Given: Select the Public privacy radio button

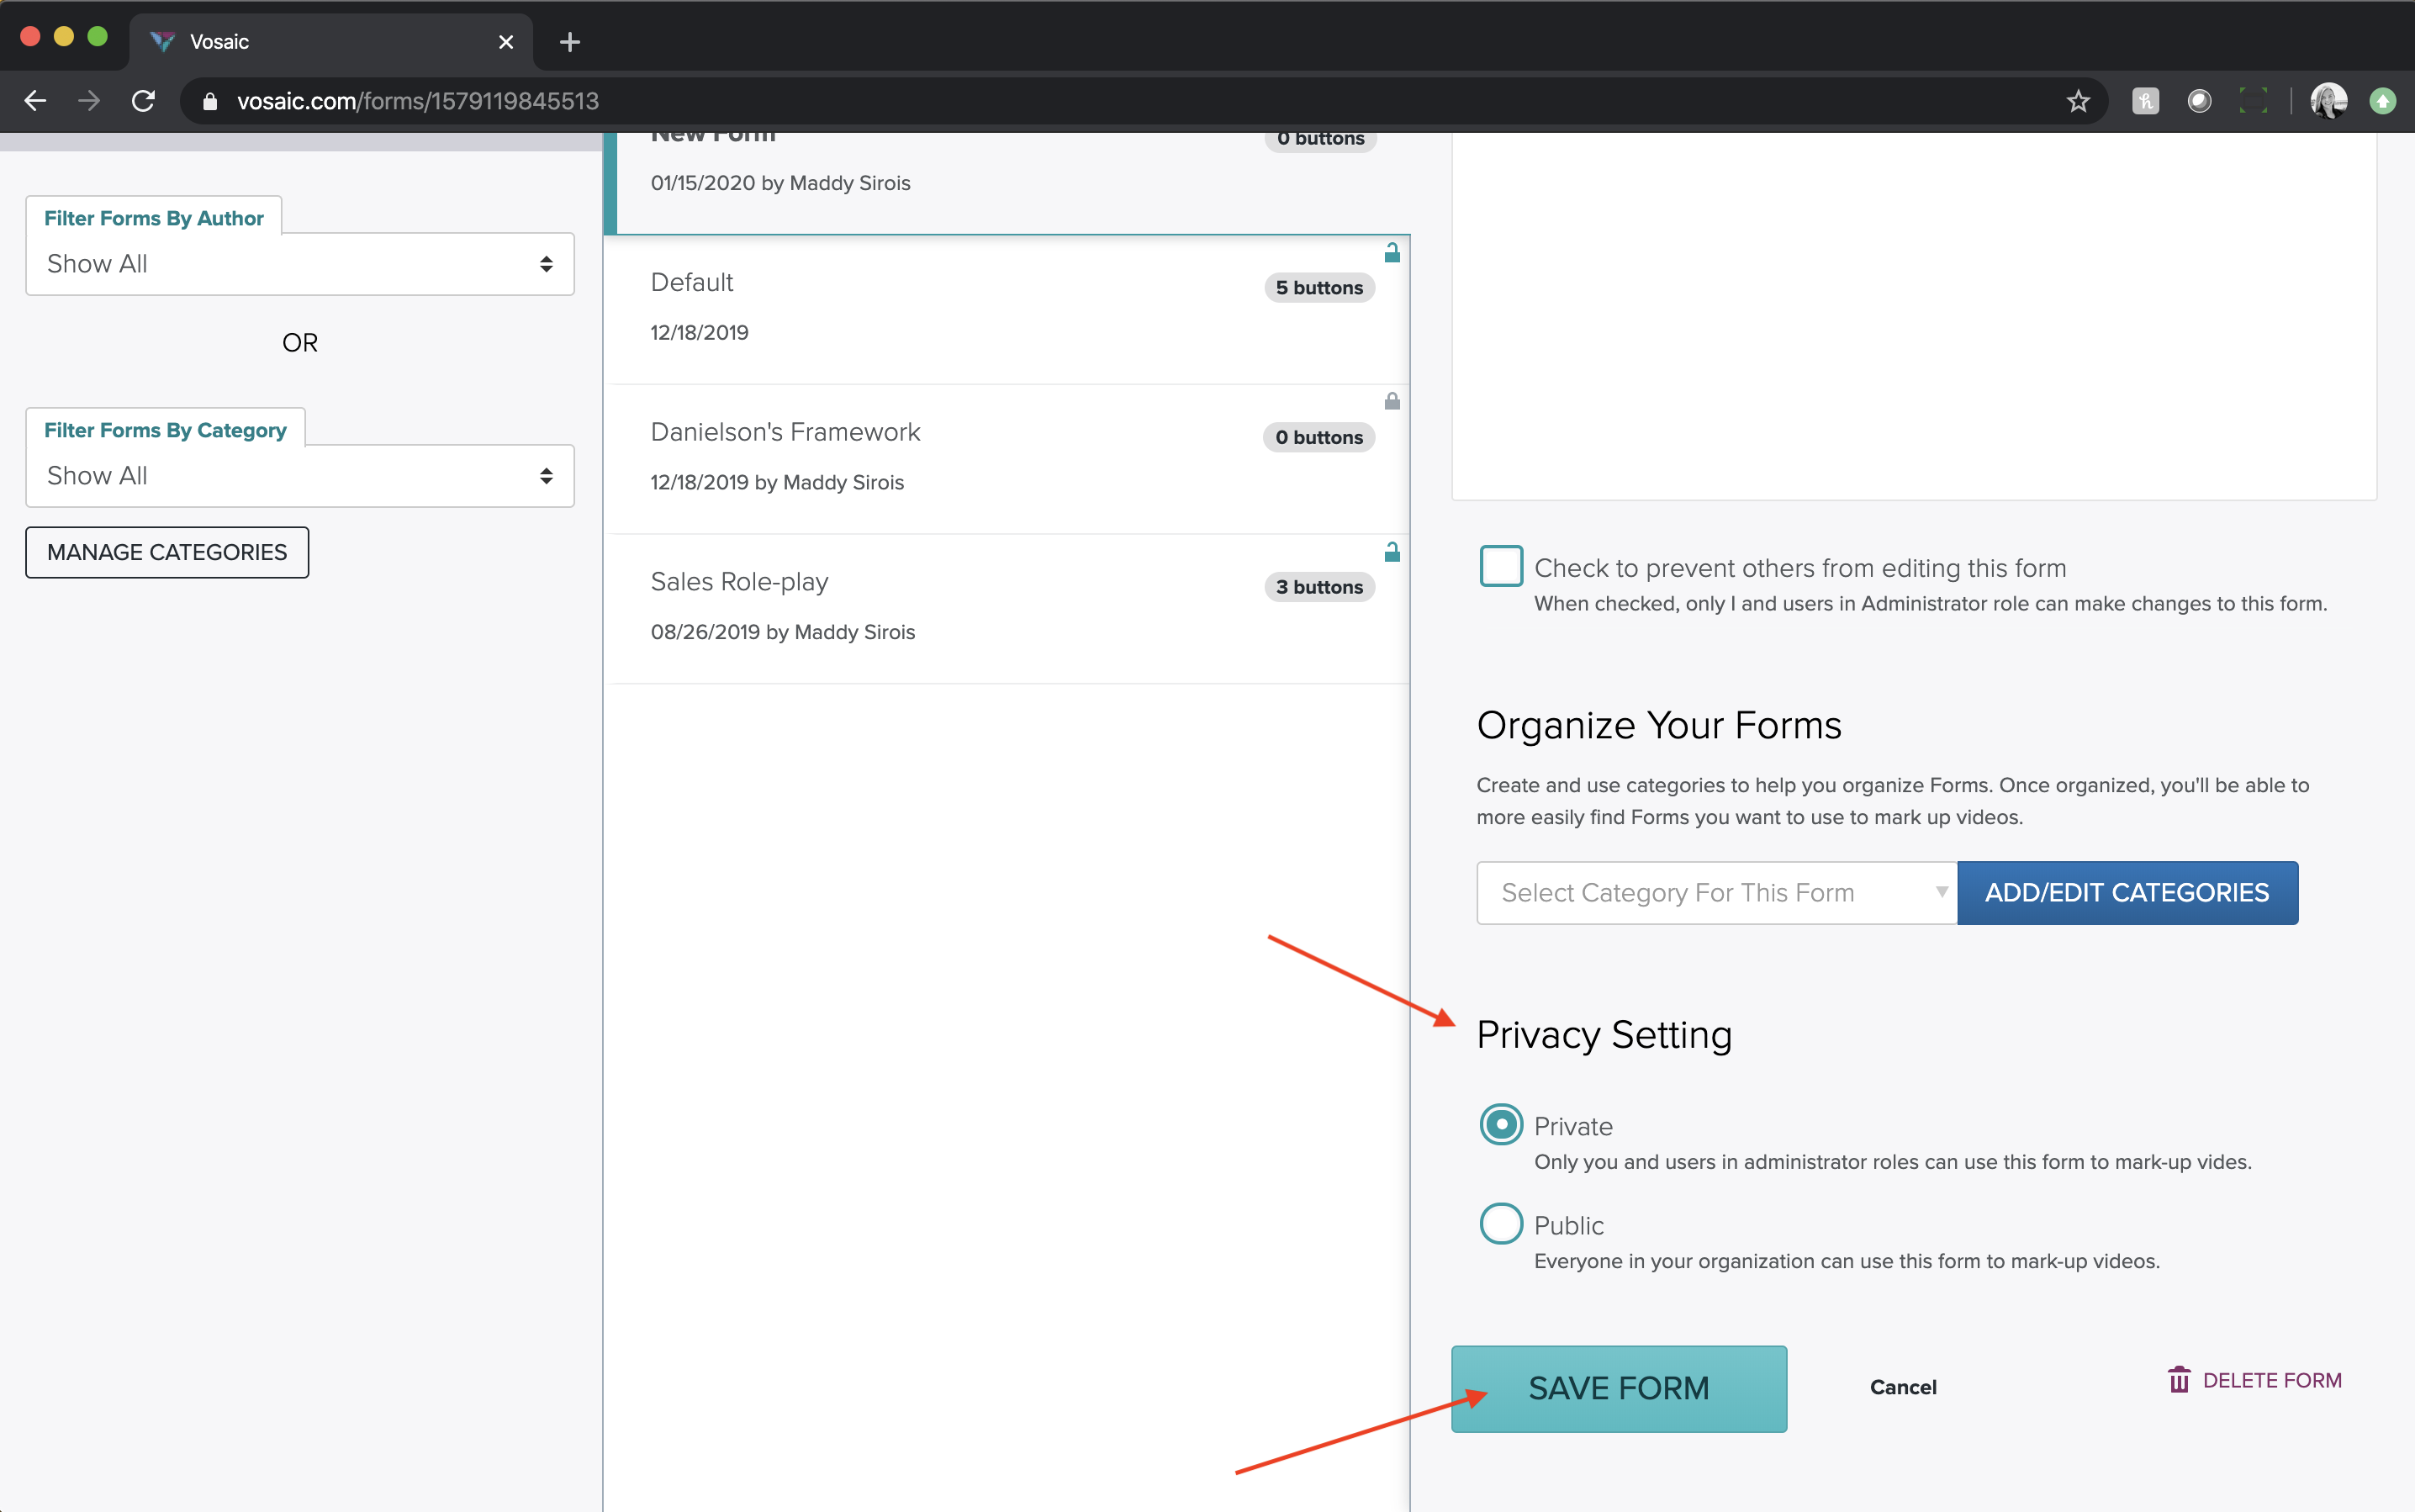Looking at the screenshot, I should (1500, 1224).
